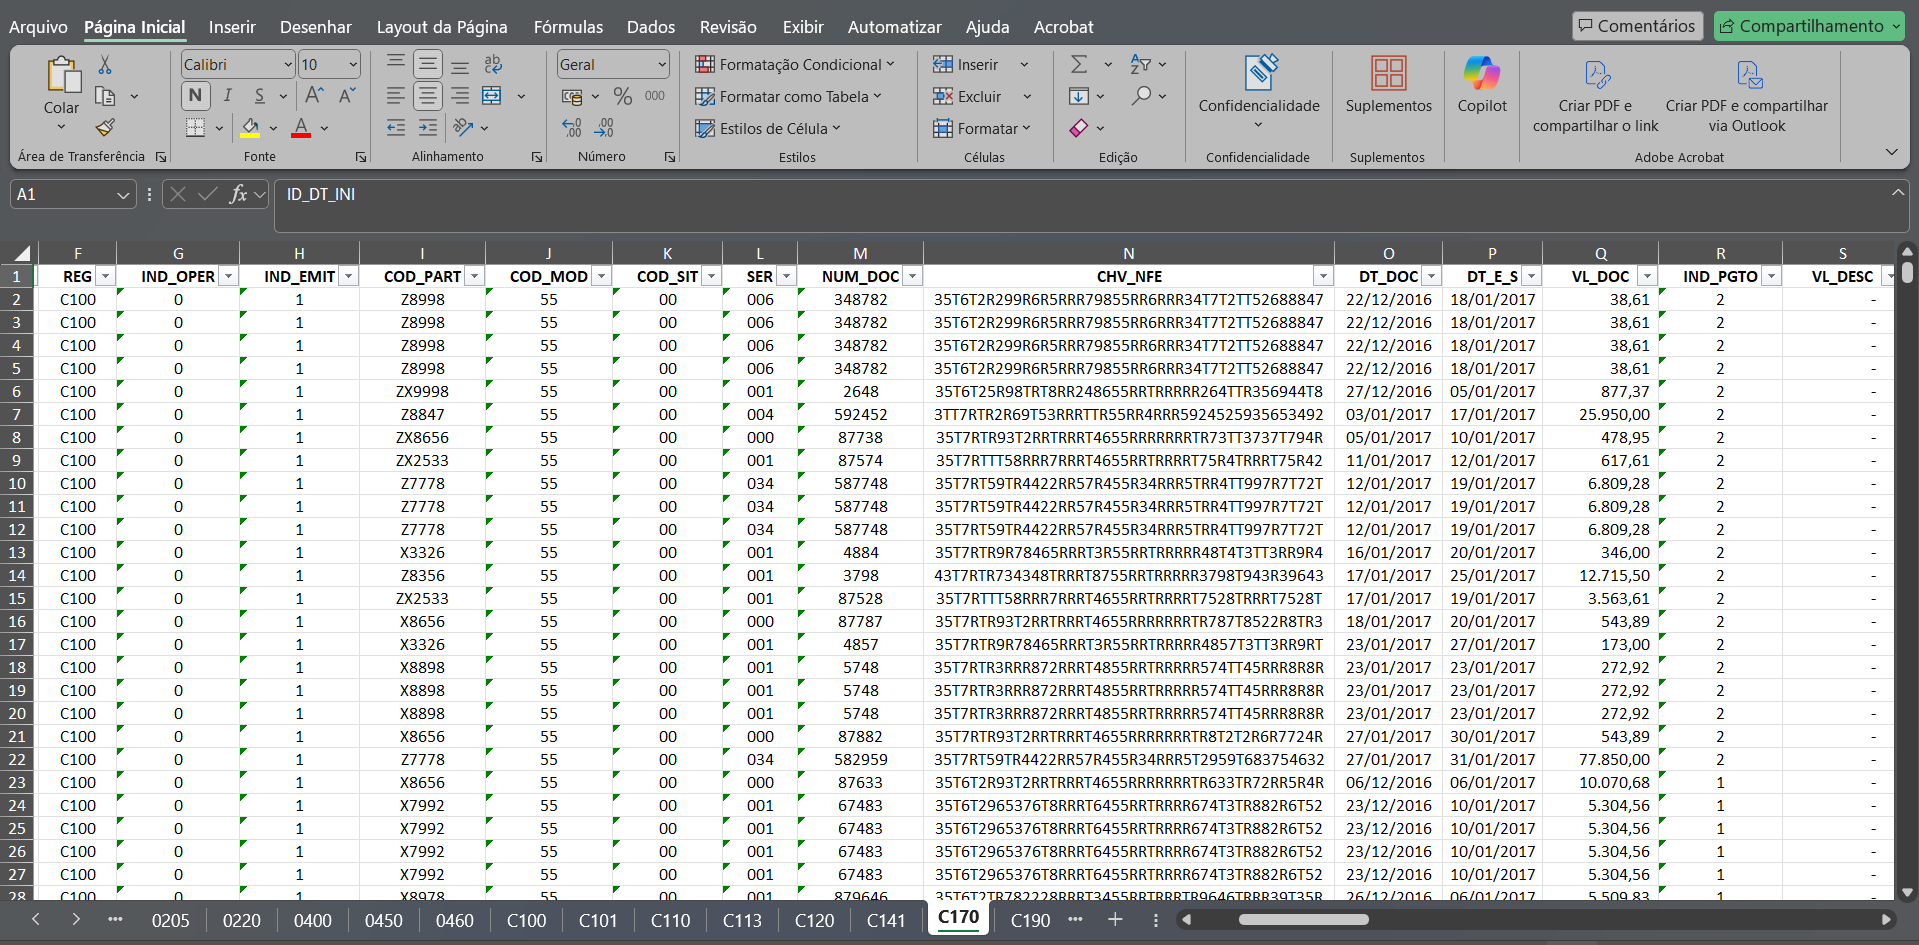The height and width of the screenshot is (945, 1919).
Task: Open Formatação Condicional options
Action: pyautogui.click(x=795, y=63)
